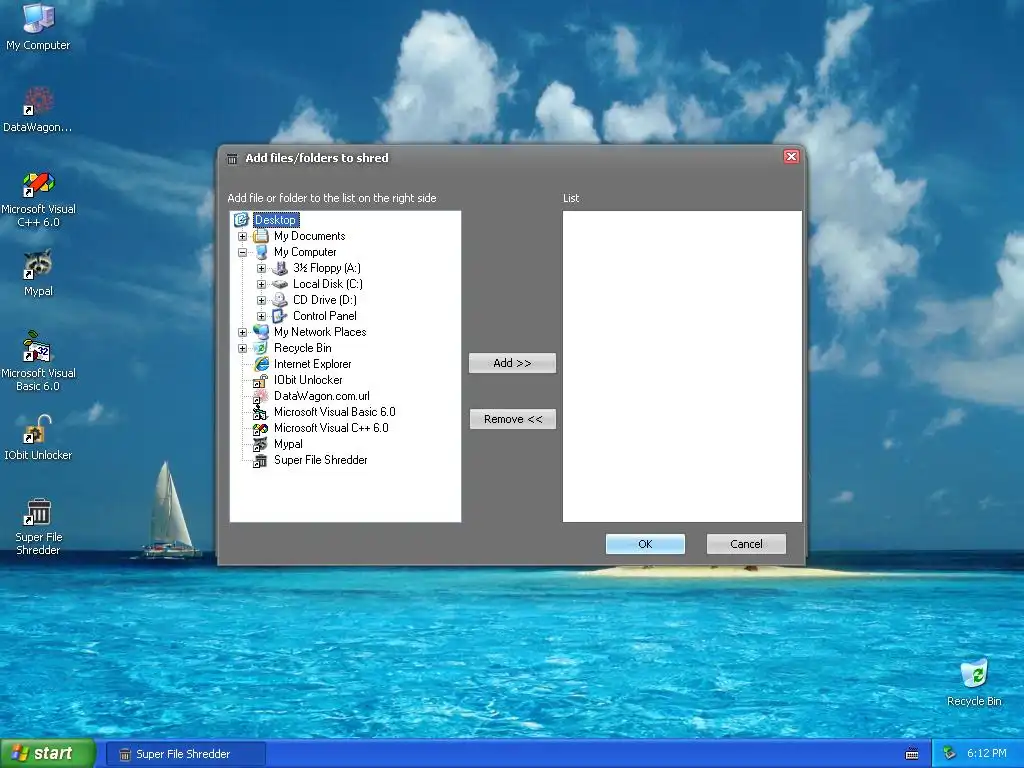Open IObit Unlocker desktop shortcut
The height and width of the screenshot is (768, 1024).
[x=38, y=438]
